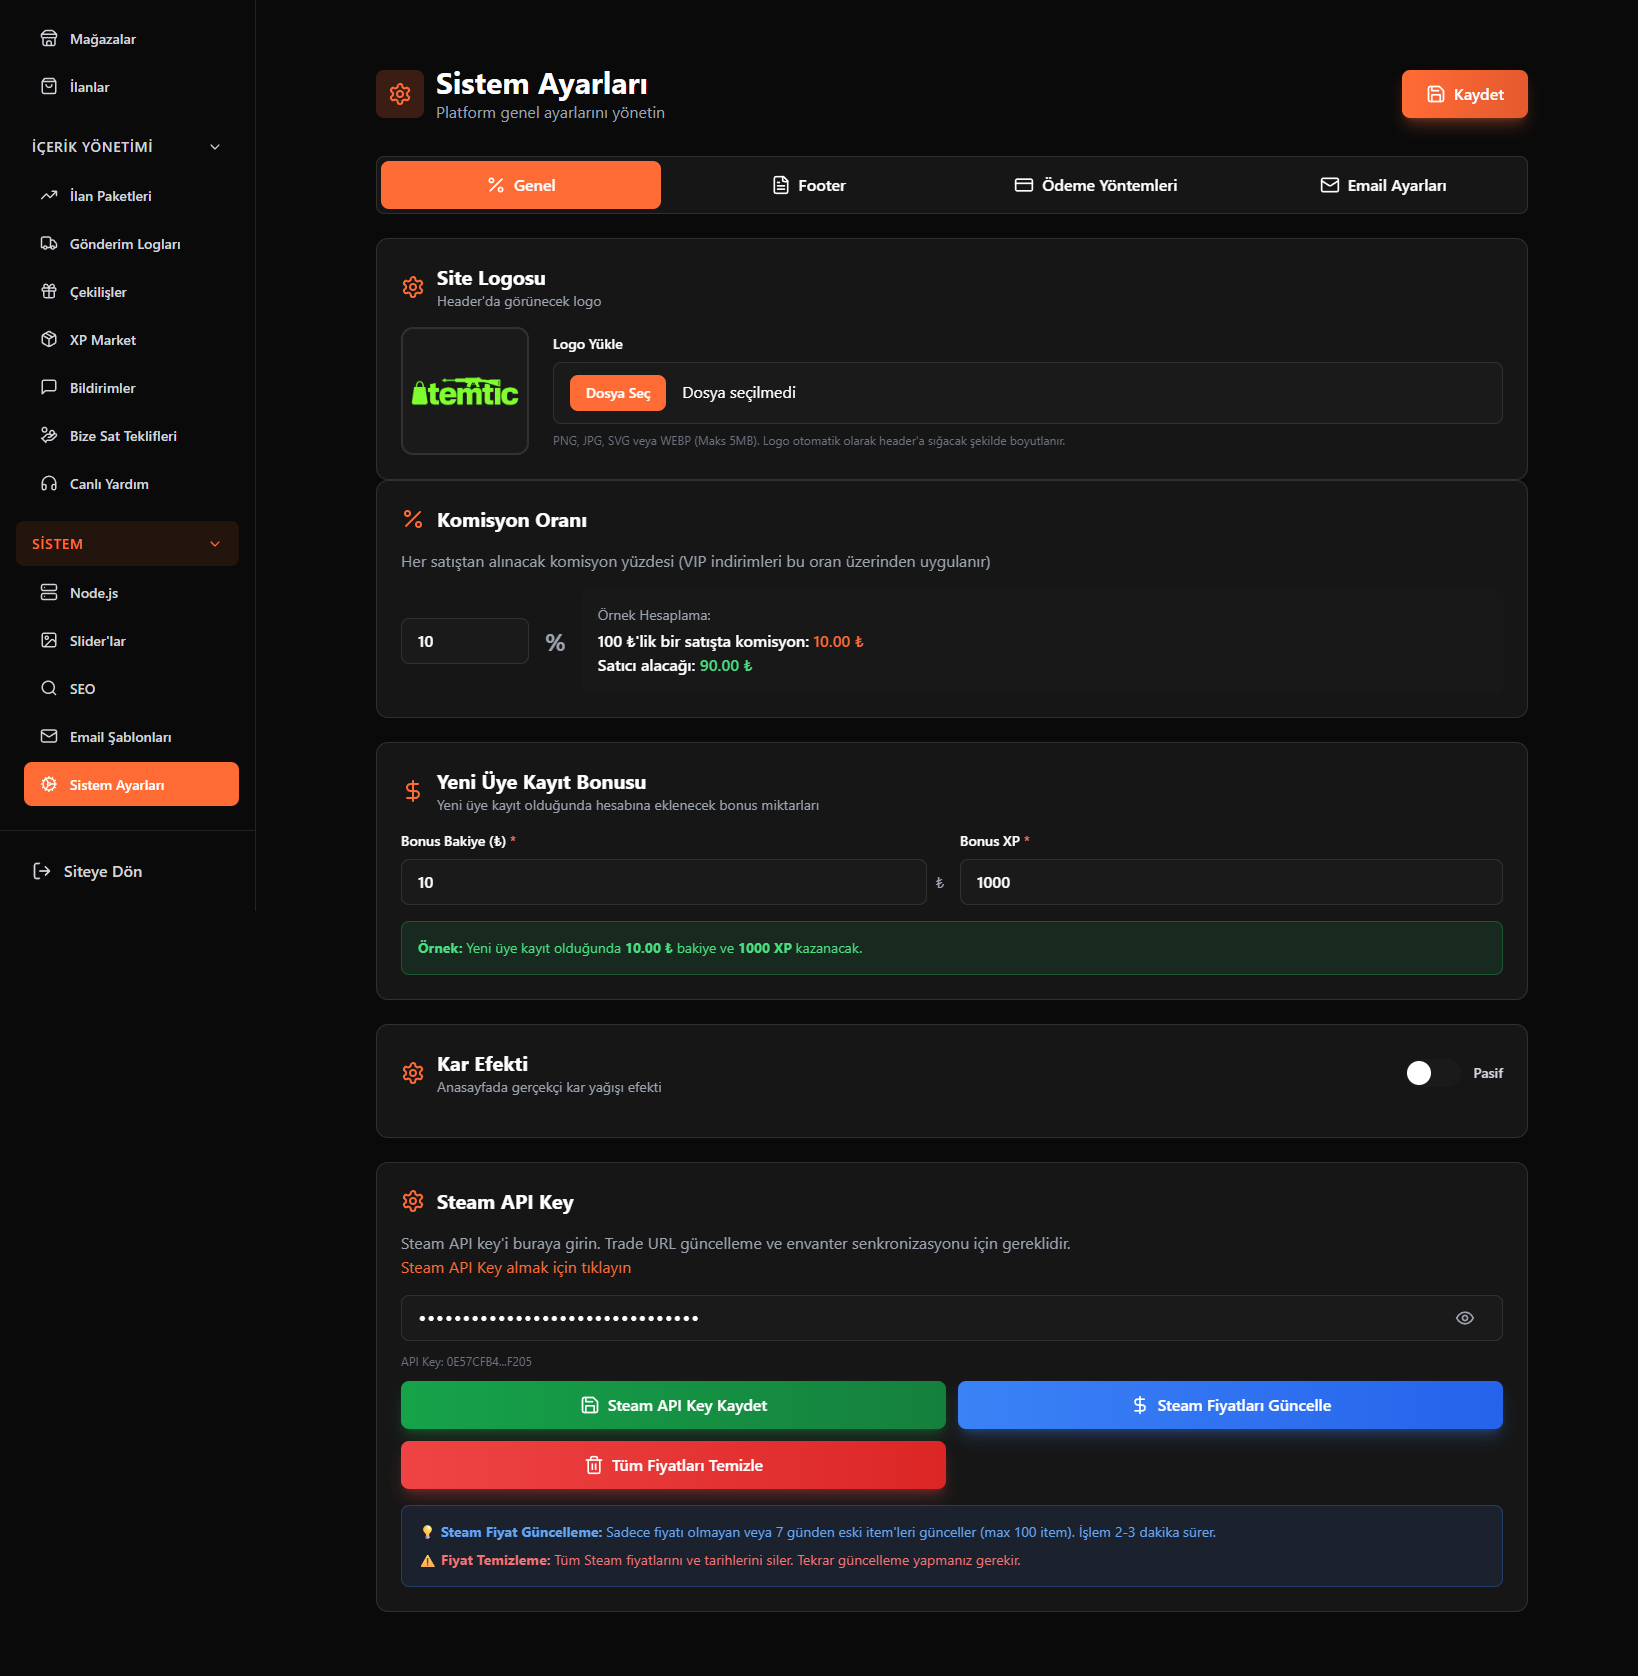The width and height of the screenshot is (1638, 1676).
Task: Switch to the Footer tab
Action: 809,186
